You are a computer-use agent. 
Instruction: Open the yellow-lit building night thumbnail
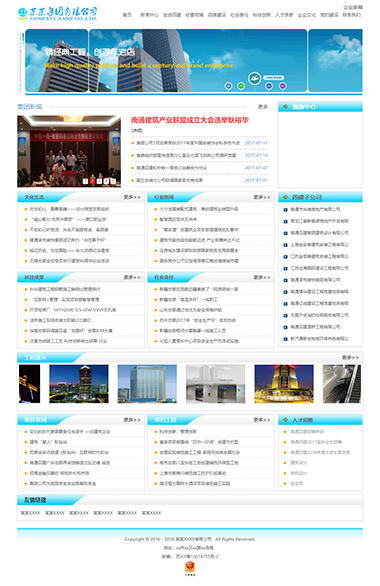pyautogui.click(x=284, y=384)
